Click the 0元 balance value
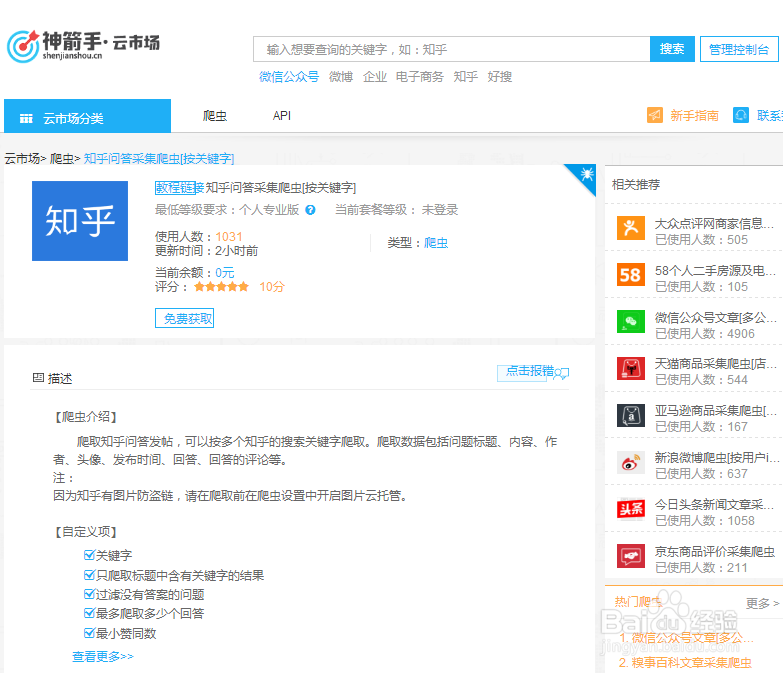Viewport: 783px width, 673px height. click(224, 273)
